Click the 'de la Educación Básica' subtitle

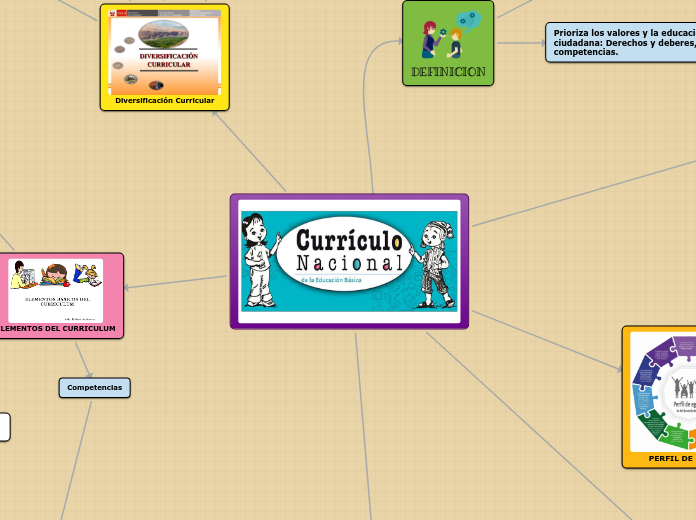(x=331, y=280)
